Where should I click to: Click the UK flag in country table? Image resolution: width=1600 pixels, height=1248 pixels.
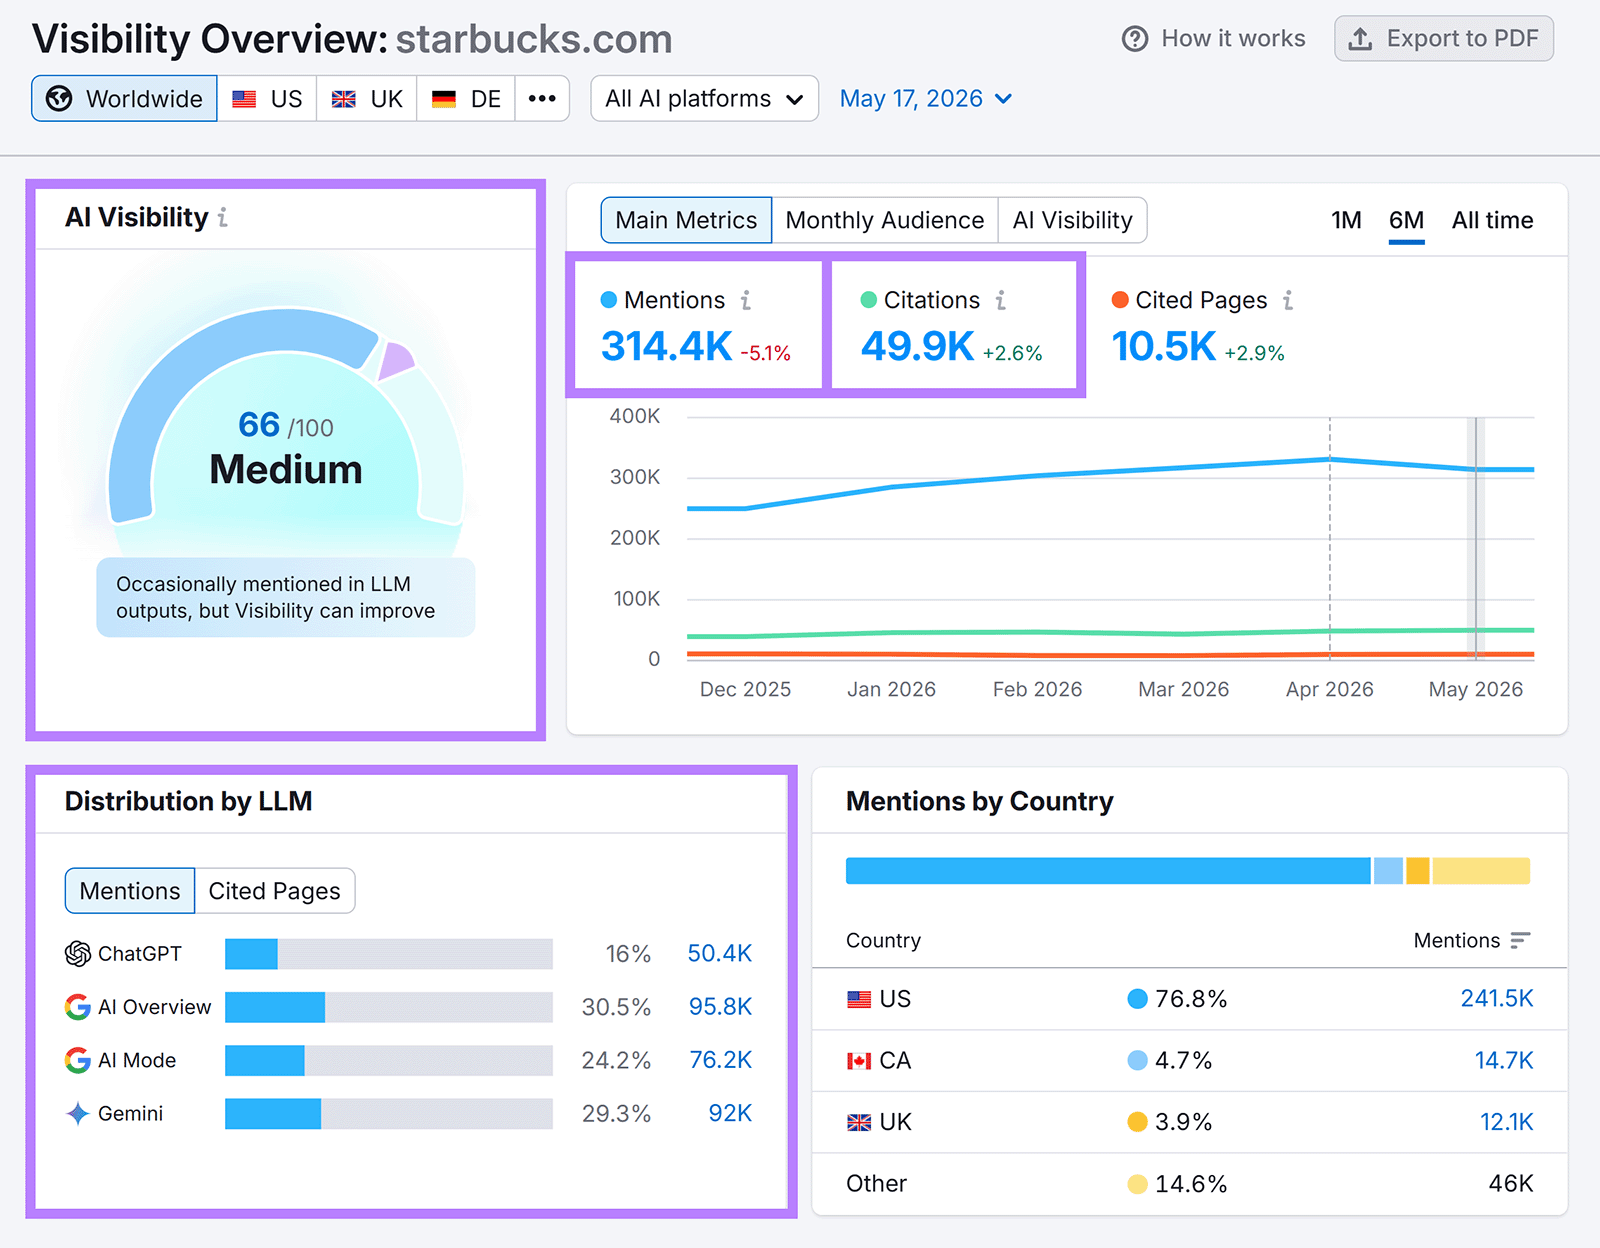(859, 1122)
